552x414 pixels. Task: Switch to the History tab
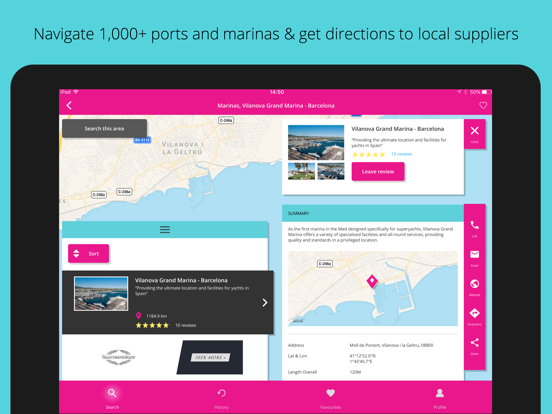point(221,398)
